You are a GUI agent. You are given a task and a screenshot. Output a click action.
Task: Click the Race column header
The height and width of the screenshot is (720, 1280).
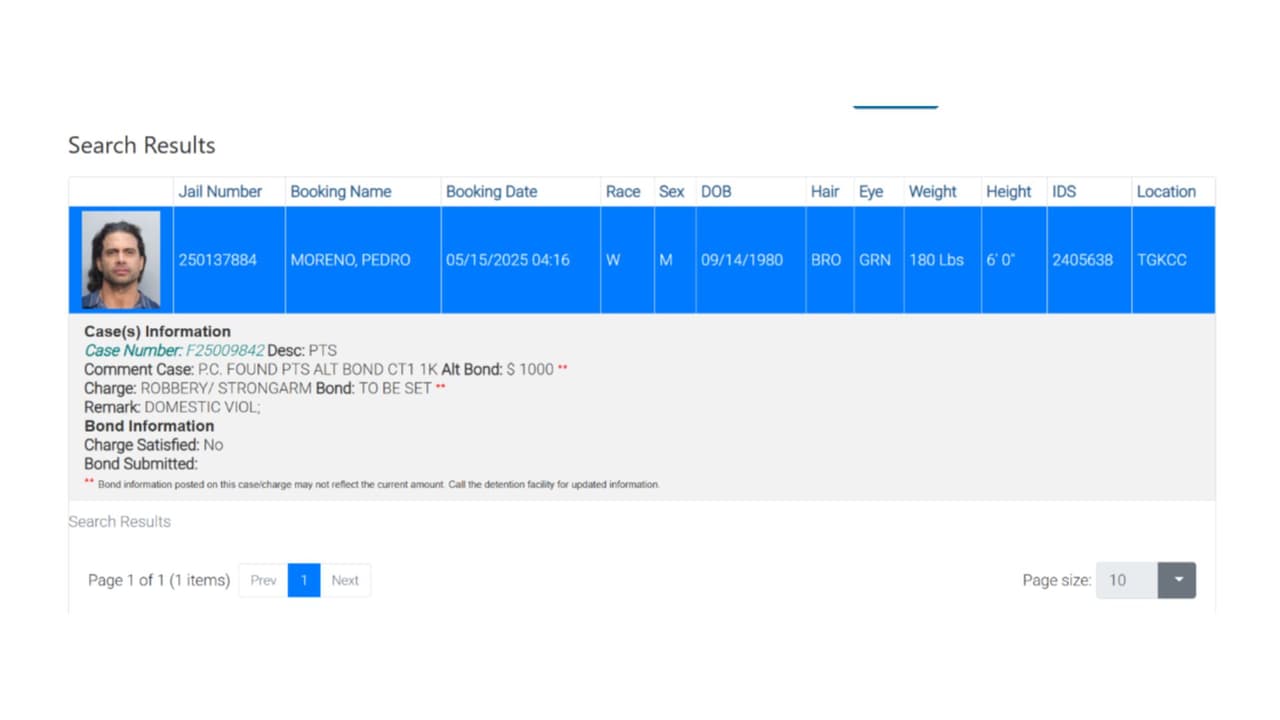click(623, 192)
